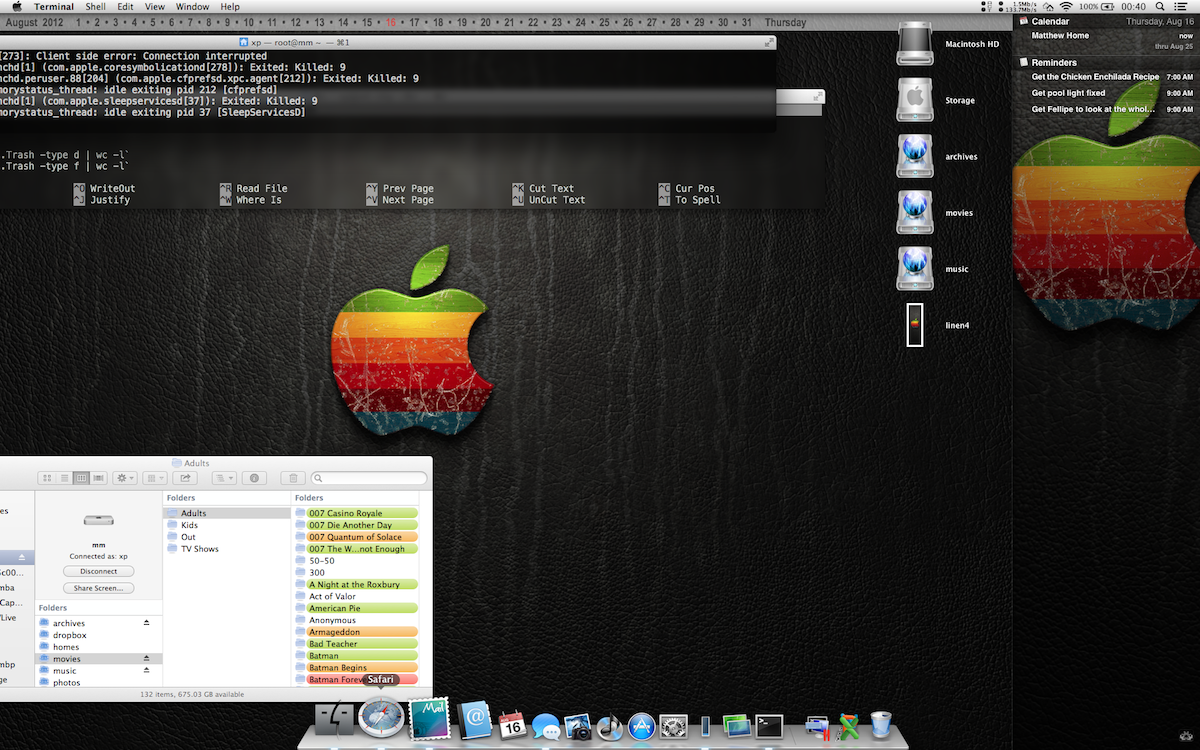Open Storage drive on desktop

coord(915,100)
